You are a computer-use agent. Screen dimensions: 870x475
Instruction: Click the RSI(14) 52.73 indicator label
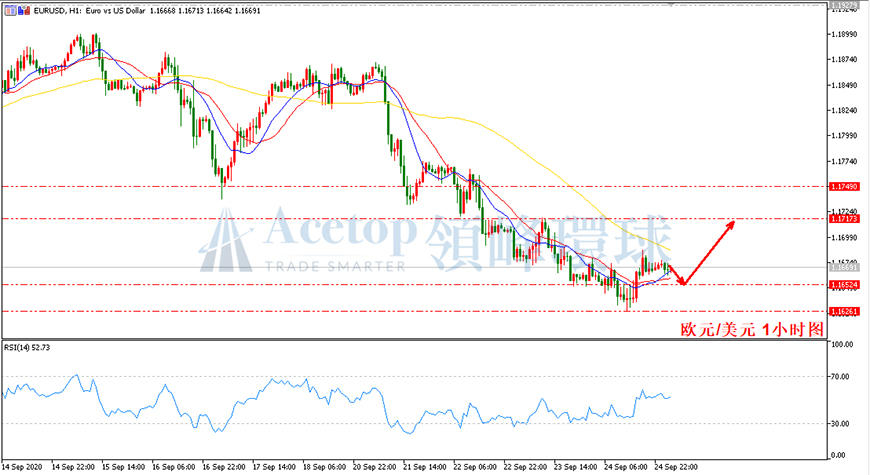27,347
